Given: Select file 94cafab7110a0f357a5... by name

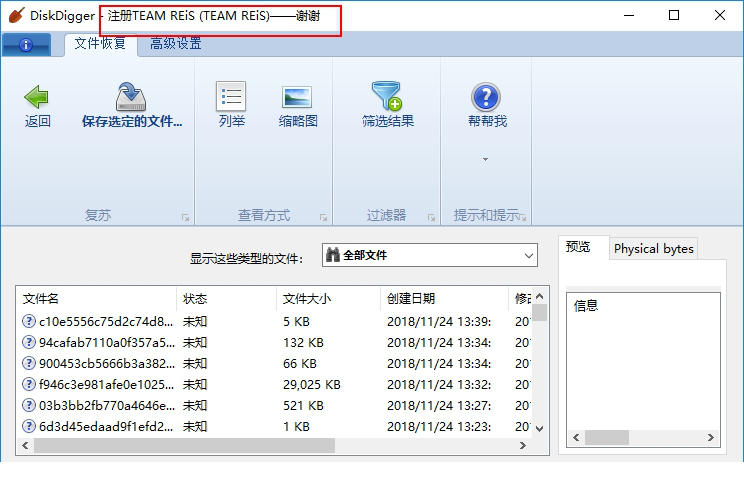Looking at the screenshot, I should [x=107, y=342].
